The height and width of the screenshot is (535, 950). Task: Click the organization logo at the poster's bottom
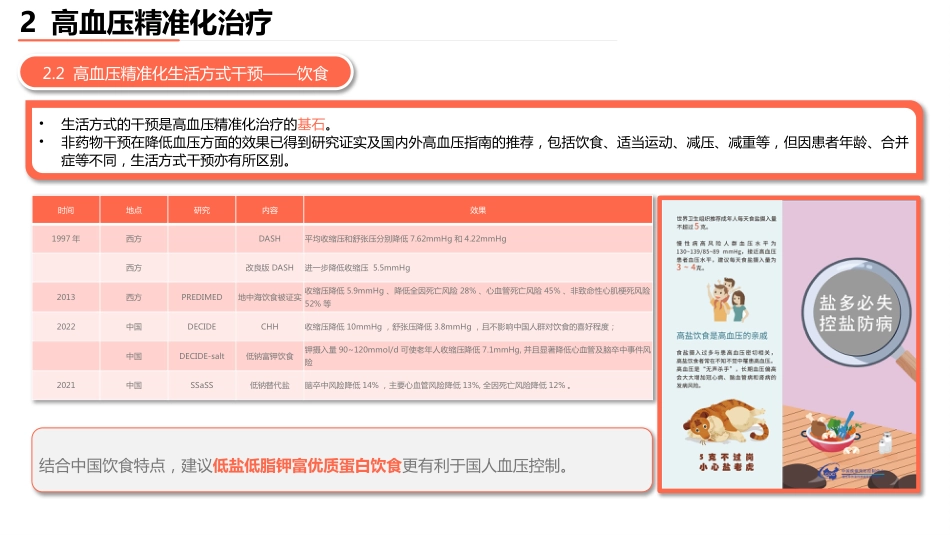pos(851,473)
